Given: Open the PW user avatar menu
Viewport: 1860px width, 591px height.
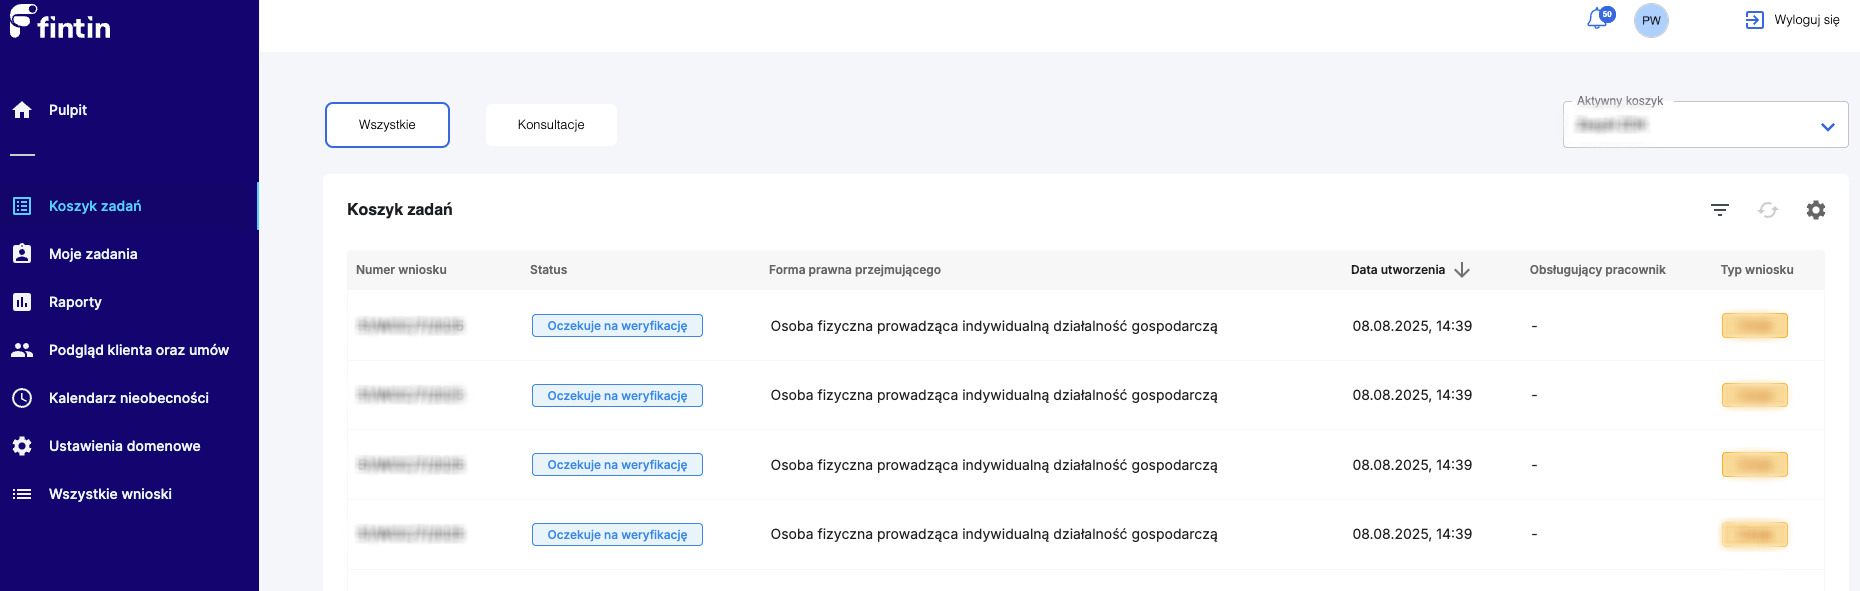Looking at the screenshot, I should pyautogui.click(x=1651, y=20).
